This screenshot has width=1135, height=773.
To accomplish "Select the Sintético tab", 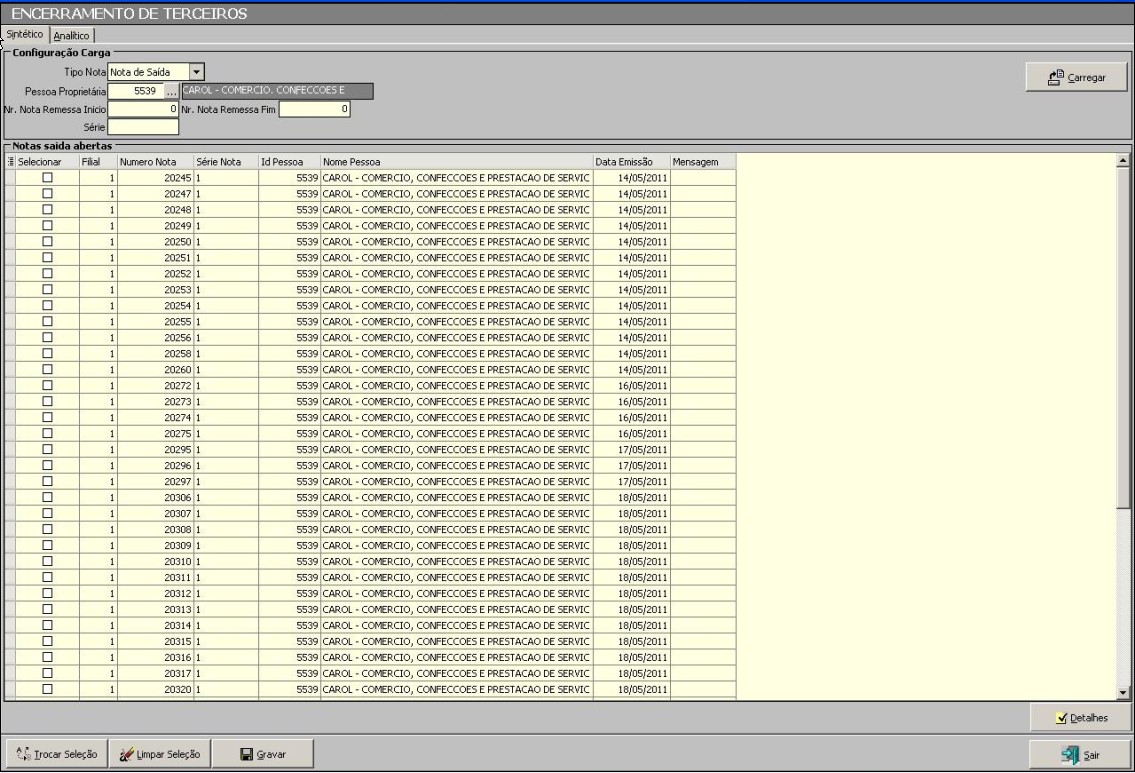I will pos(25,35).
